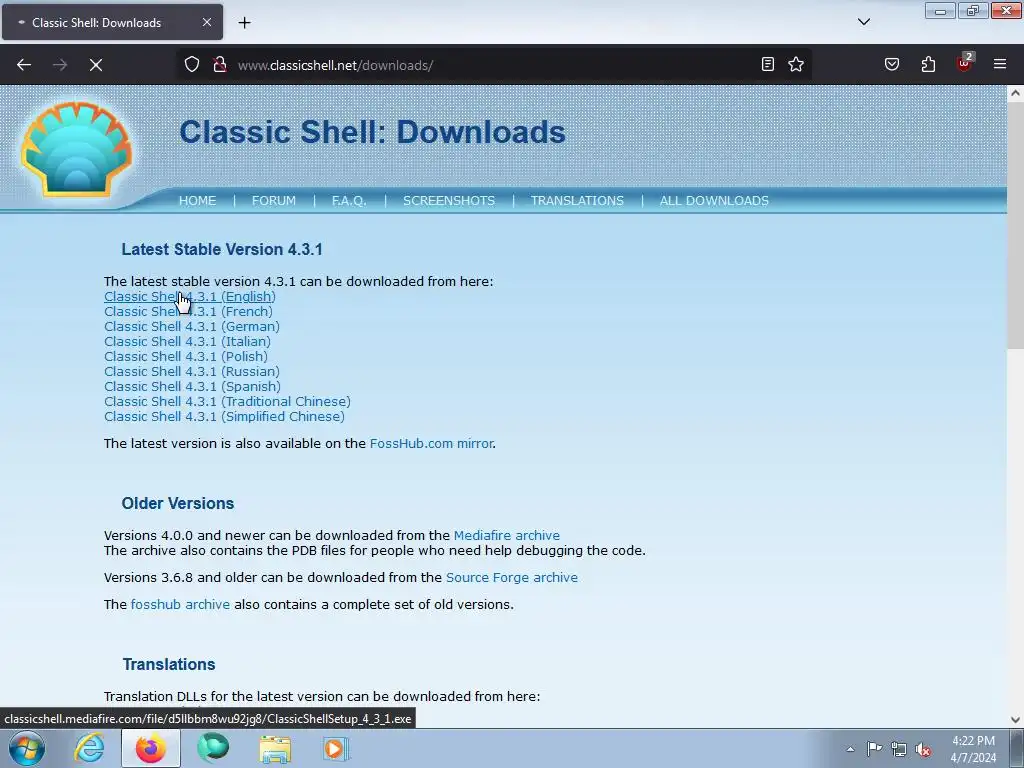Click the site security padlock icon
Image resolution: width=1024 pixels, height=768 pixels.
220,65
